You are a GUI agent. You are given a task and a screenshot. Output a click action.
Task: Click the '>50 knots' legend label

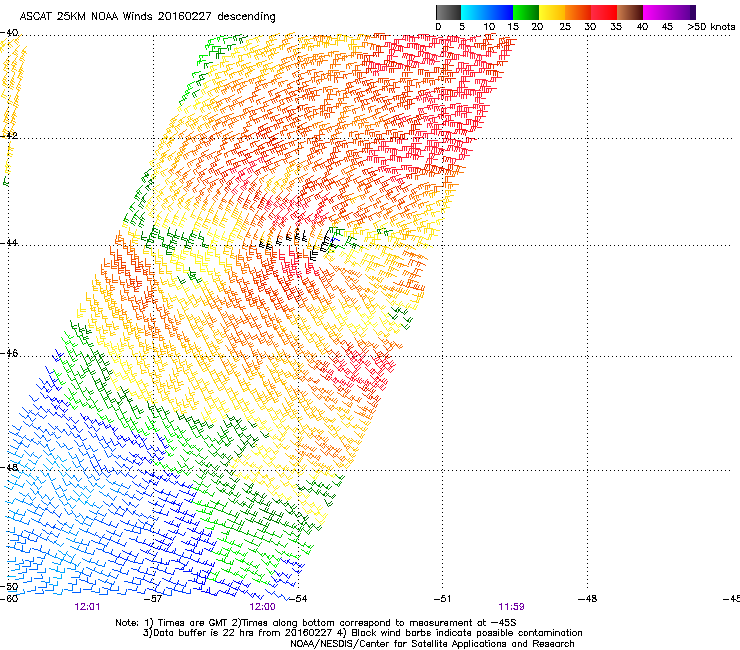click(x=711, y=27)
